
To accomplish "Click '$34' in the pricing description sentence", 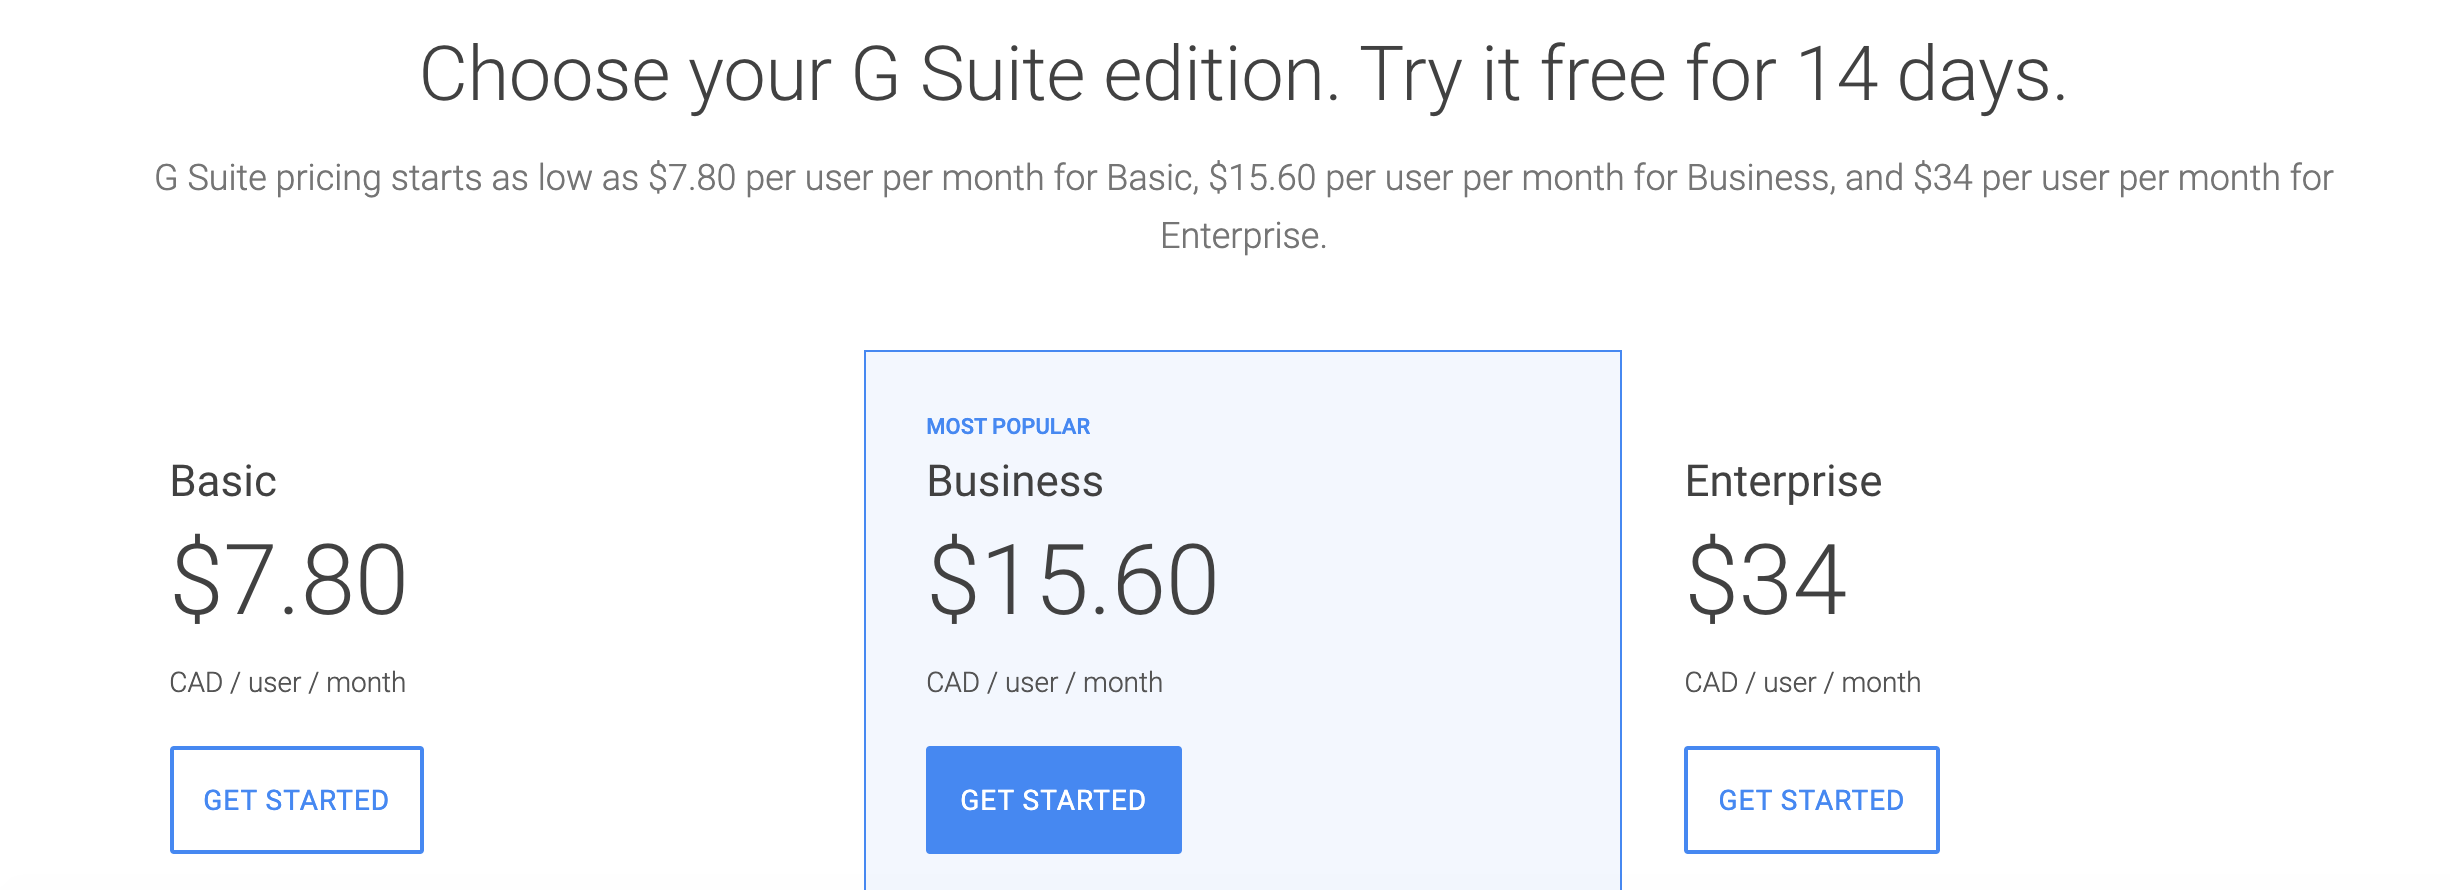I will pos(1942,178).
